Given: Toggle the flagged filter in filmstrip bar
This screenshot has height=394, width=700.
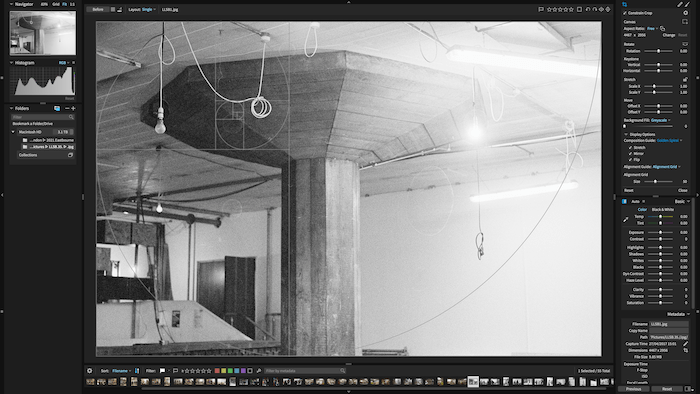Looking at the screenshot, I should [162, 371].
